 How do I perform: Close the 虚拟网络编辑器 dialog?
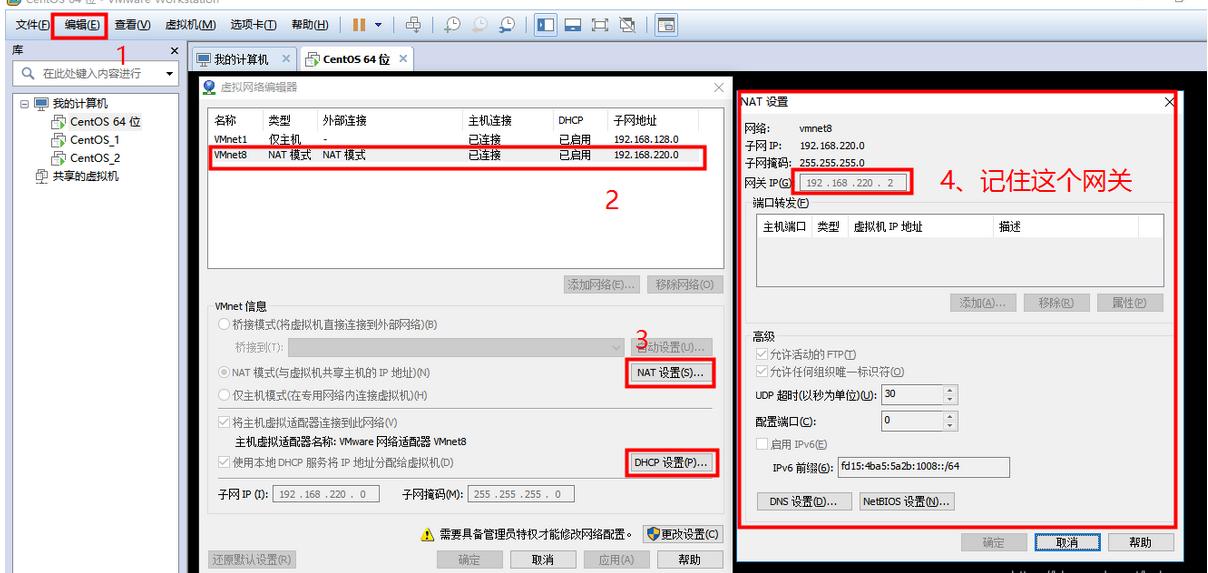point(718,88)
